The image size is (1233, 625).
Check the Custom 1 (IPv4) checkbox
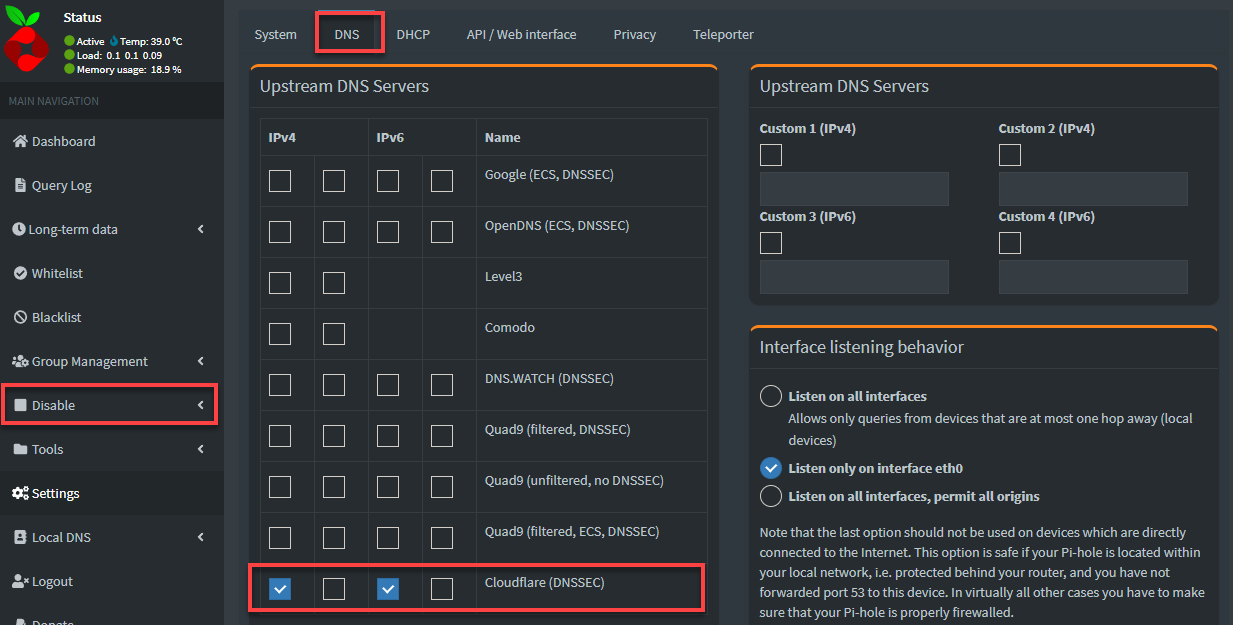(770, 155)
